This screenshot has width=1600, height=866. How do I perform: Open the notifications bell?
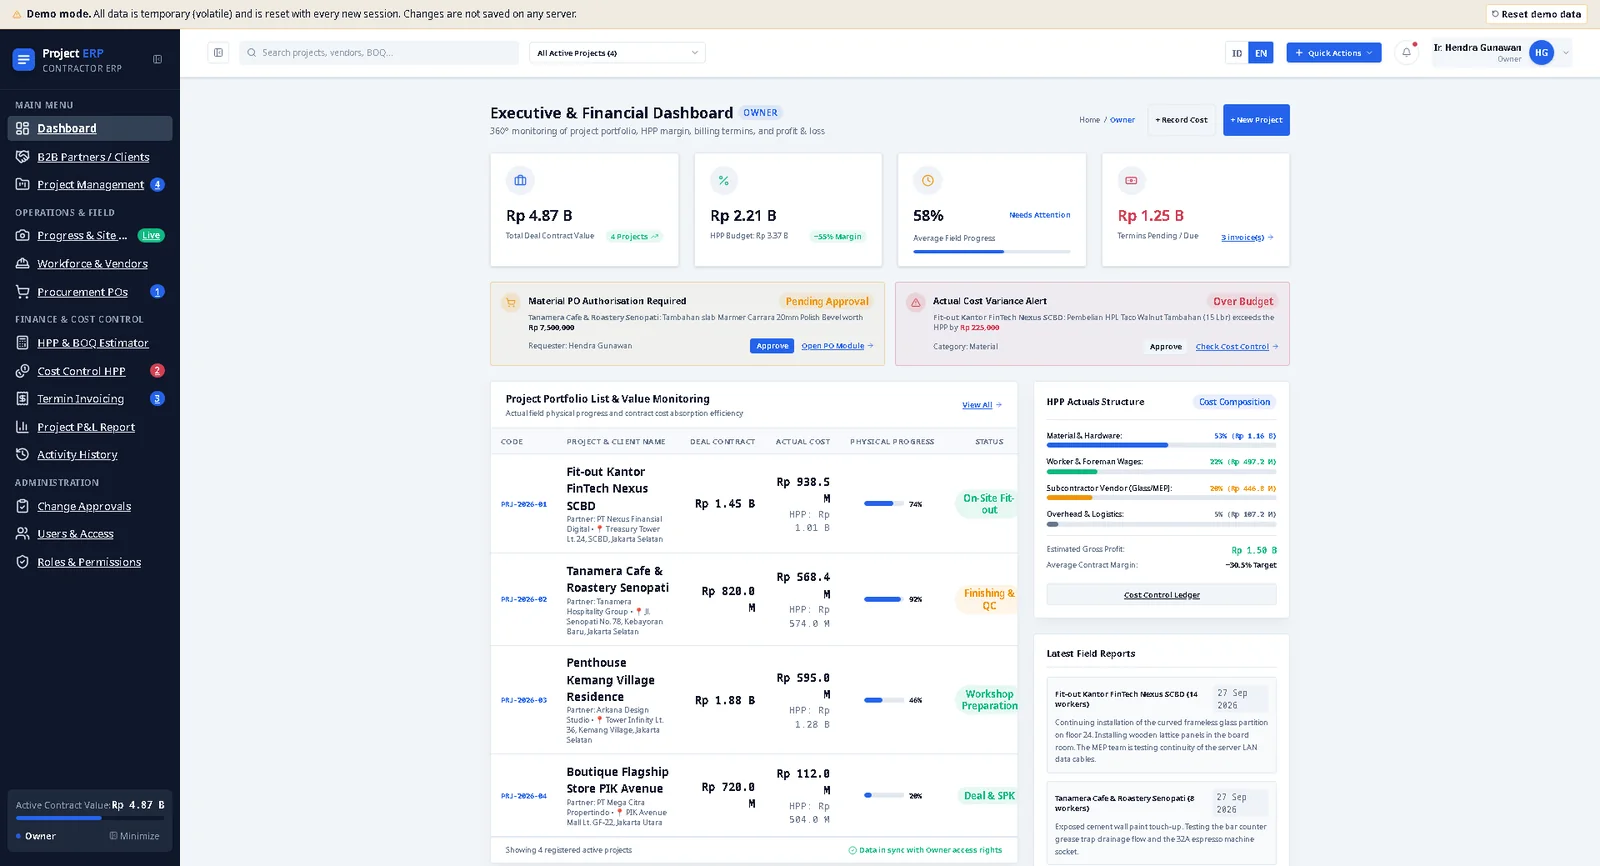click(1406, 53)
